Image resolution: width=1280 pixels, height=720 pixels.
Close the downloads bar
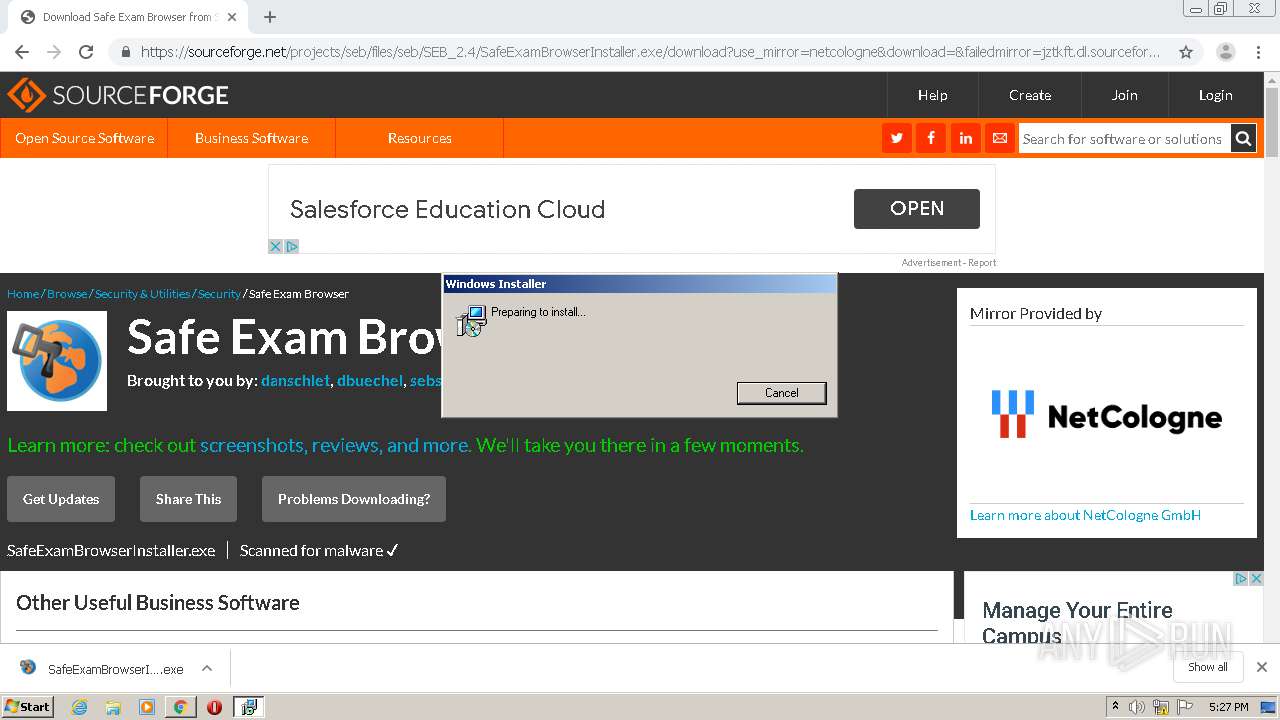(1262, 667)
